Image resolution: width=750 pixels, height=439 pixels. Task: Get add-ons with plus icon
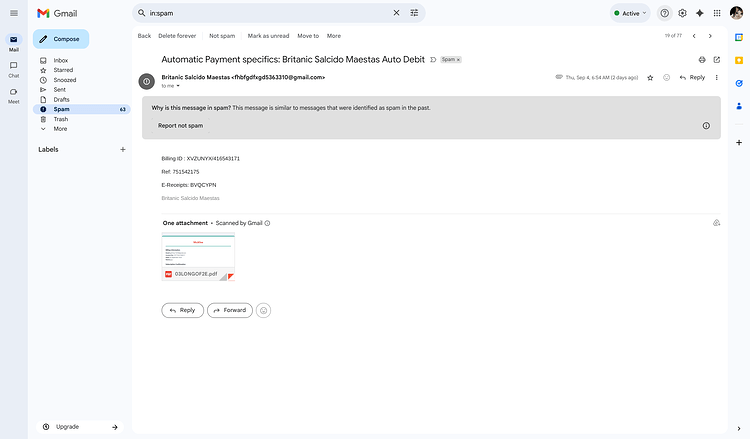pyautogui.click(x=739, y=143)
